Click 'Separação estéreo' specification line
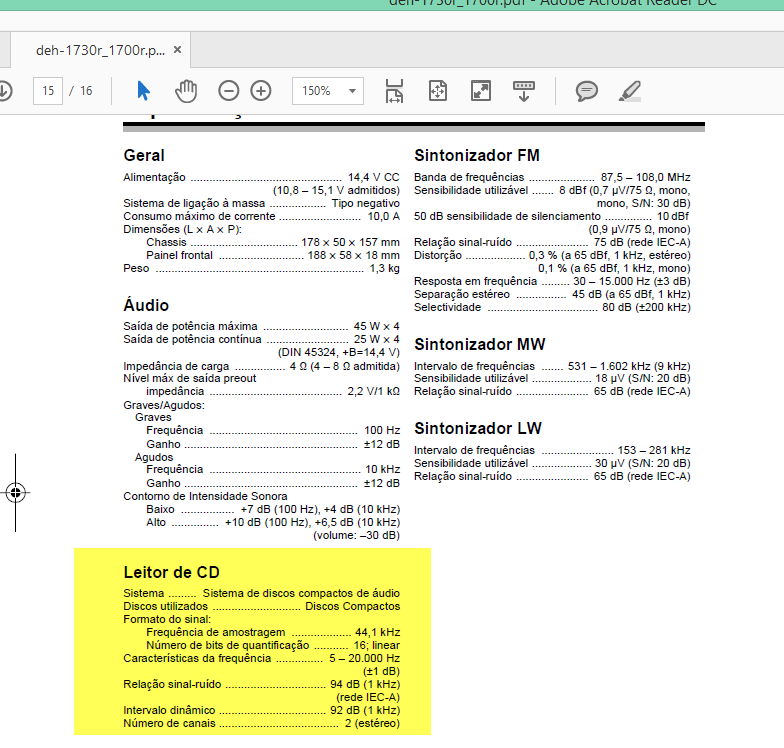The image size is (784, 748). [552, 294]
